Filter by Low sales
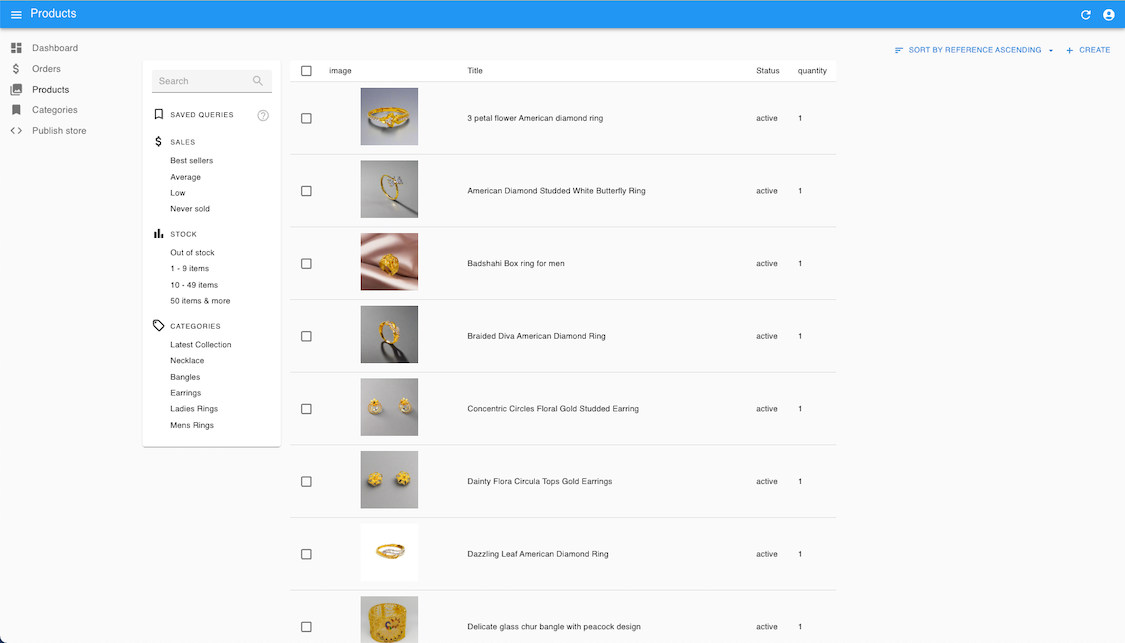Screen dimensions: 1125x643 point(177,193)
